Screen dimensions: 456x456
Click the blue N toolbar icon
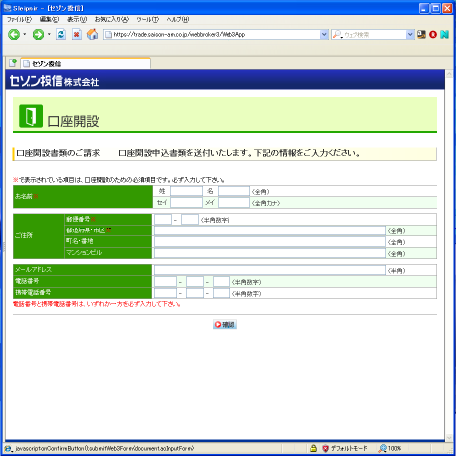444,34
